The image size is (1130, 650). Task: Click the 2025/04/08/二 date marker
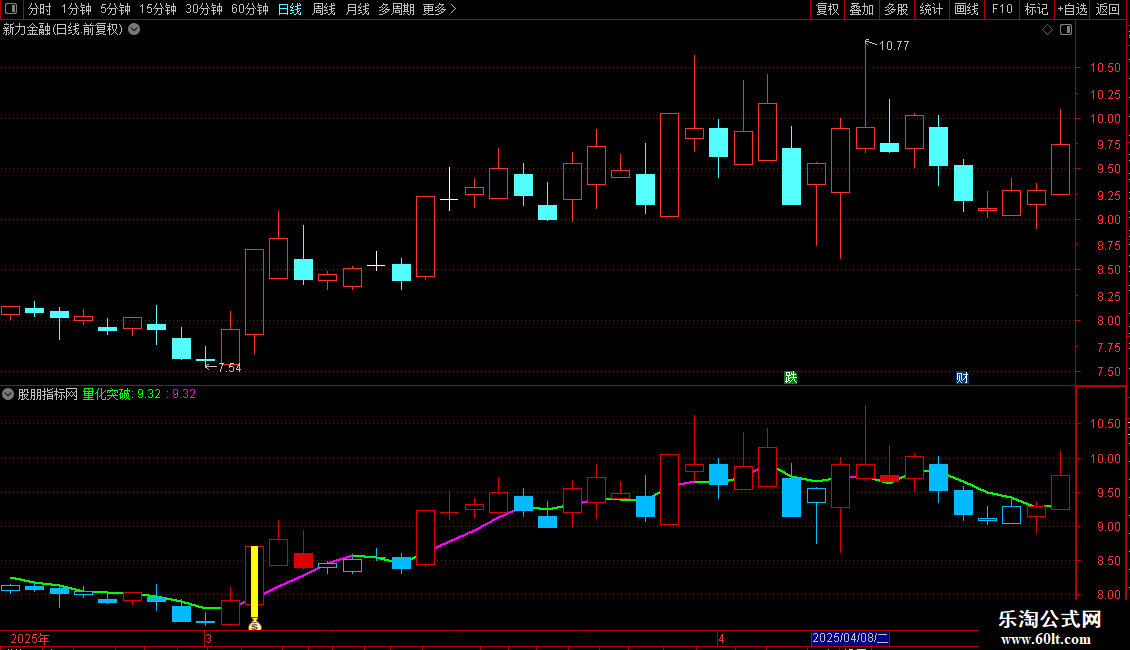tap(850, 638)
